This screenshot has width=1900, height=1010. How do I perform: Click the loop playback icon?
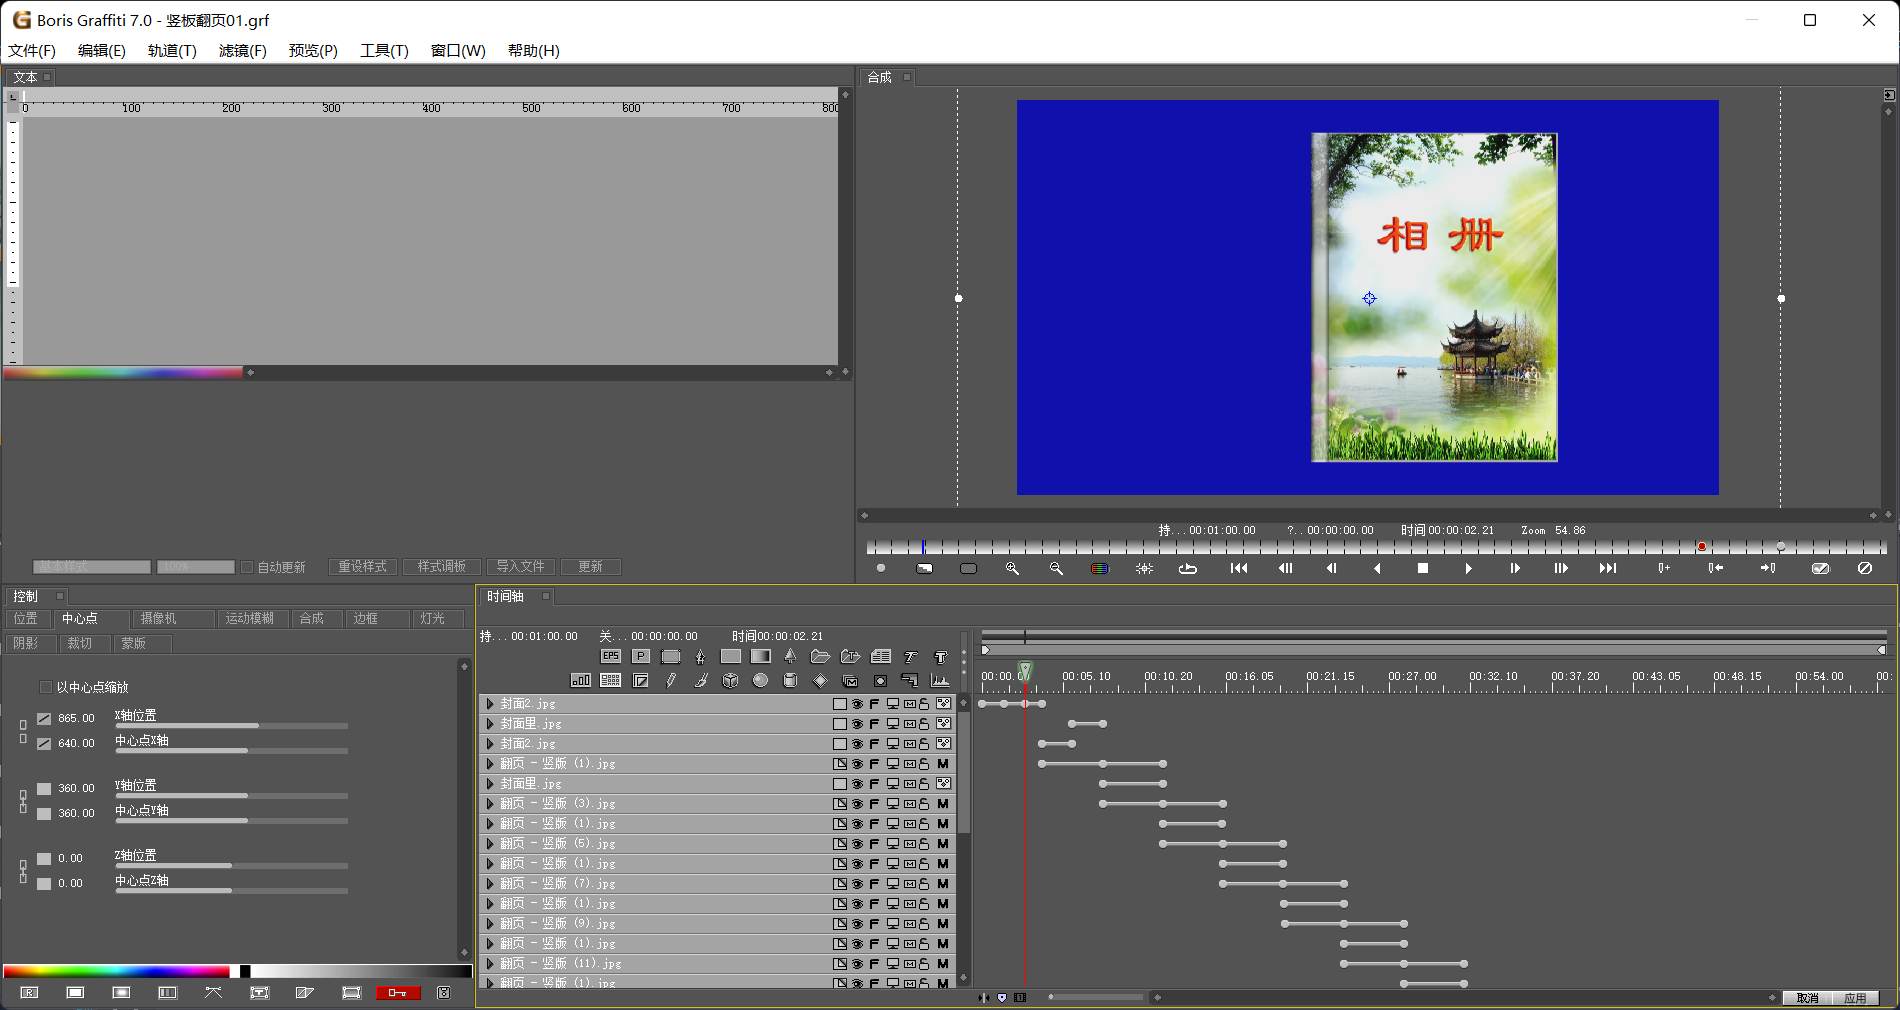(x=1188, y=568)
